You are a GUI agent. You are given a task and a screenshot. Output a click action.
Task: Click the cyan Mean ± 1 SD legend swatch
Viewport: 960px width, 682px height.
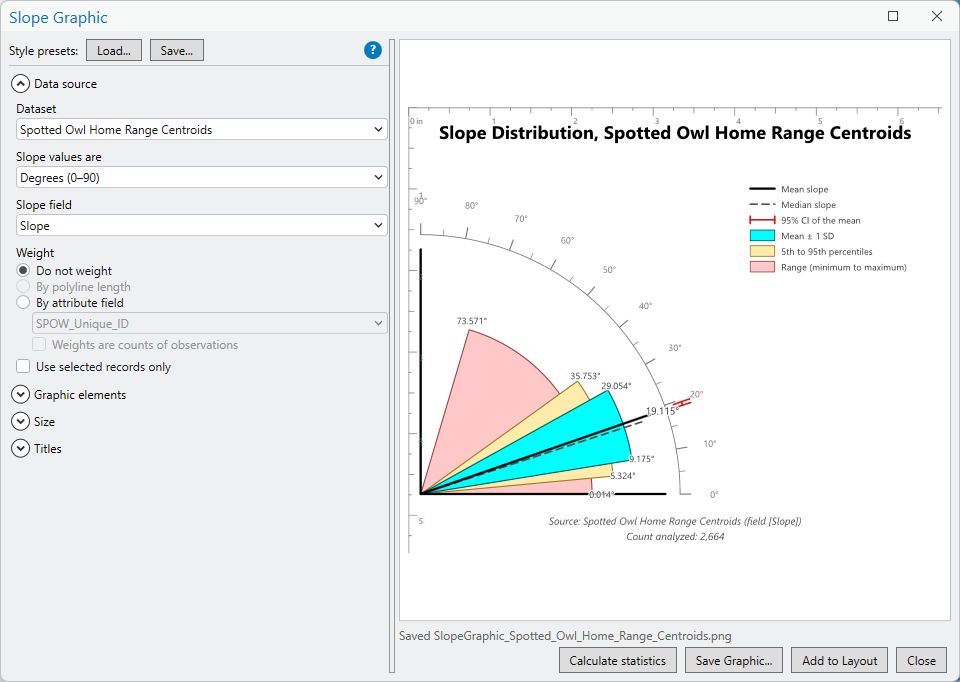(762, 236)
